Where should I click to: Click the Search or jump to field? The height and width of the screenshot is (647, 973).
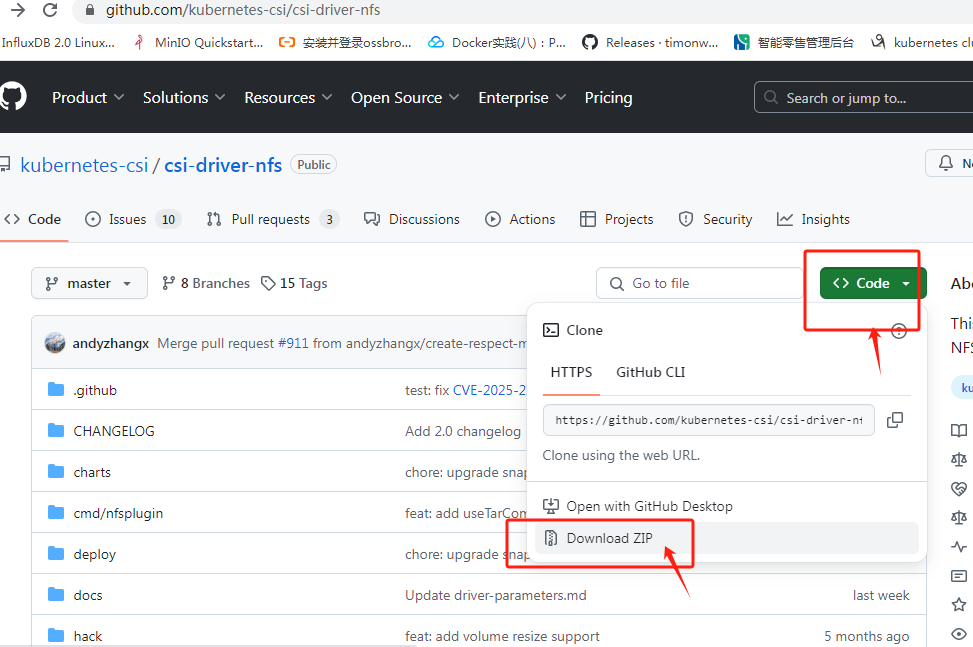863,97
